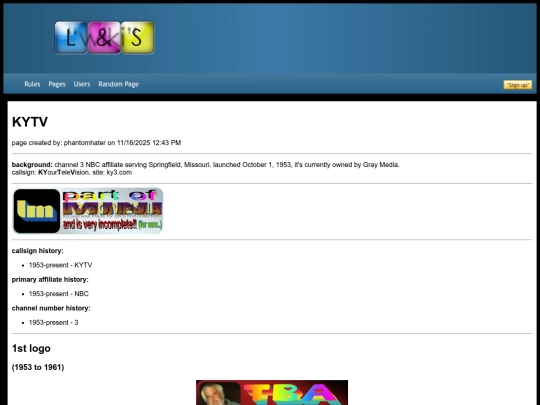Open the Rules page

coord(32,84)
